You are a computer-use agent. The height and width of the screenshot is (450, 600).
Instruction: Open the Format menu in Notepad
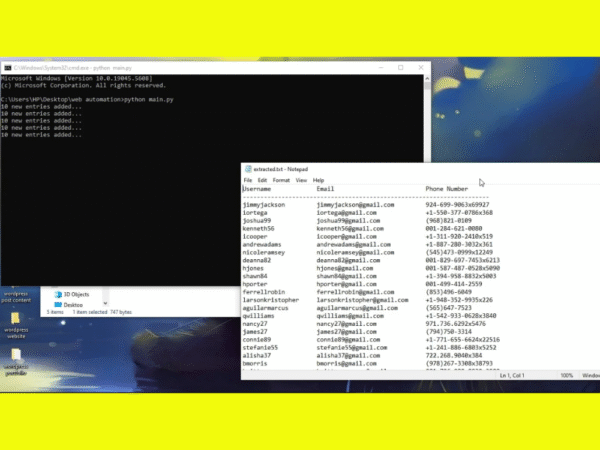[281, 180]
